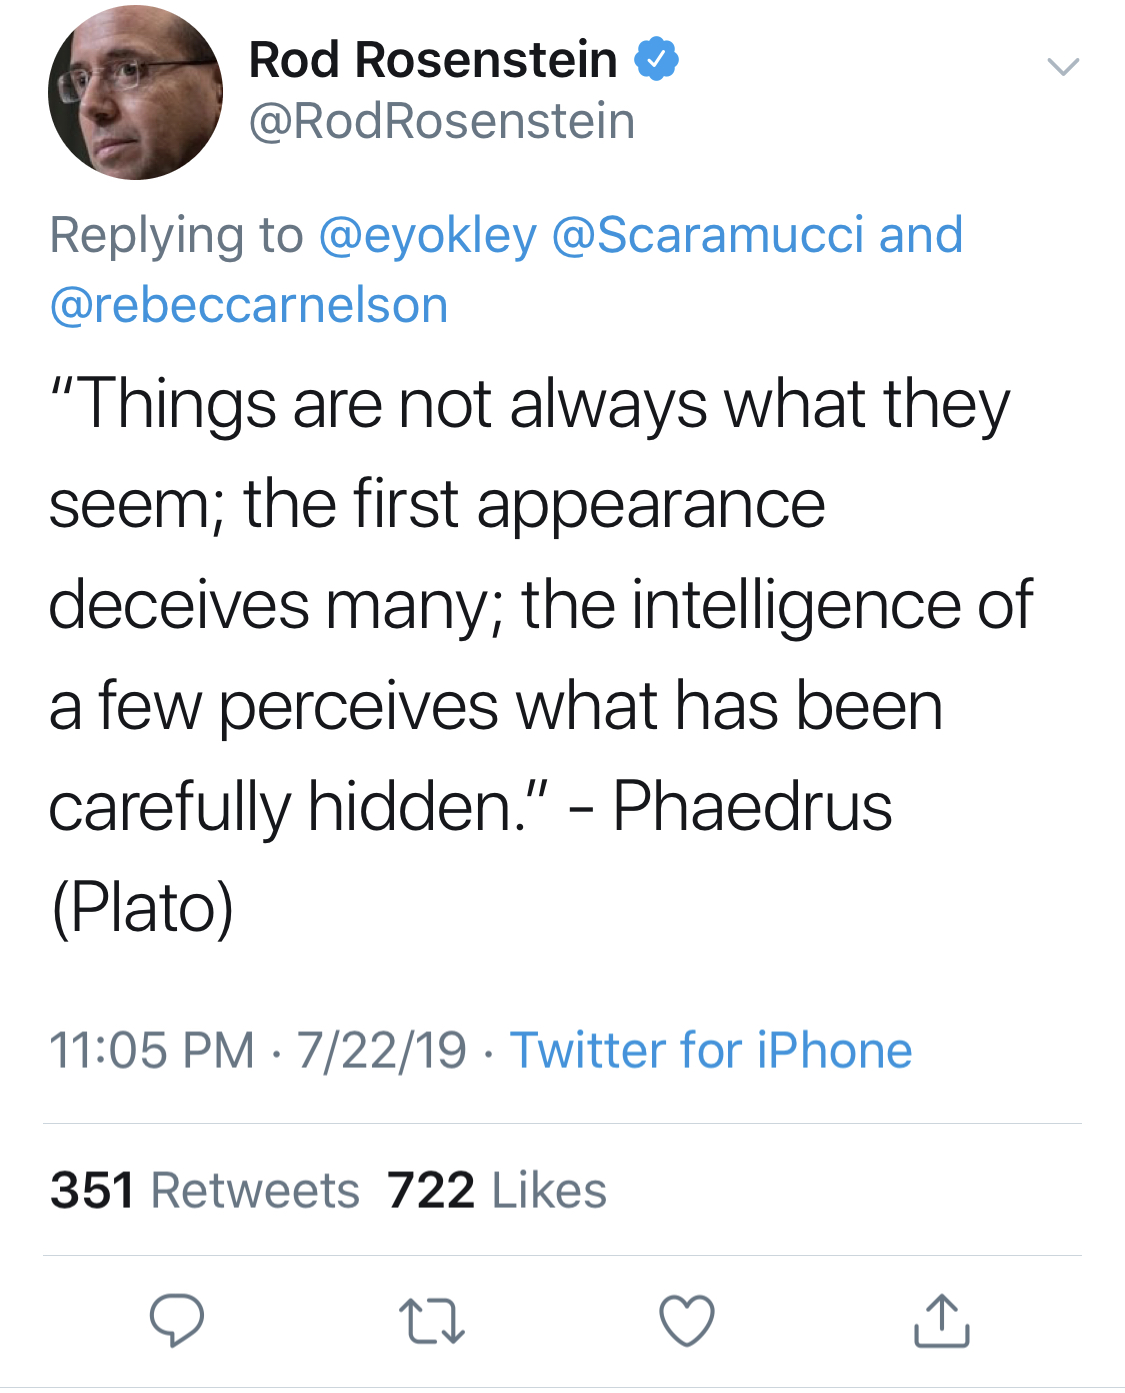View the 722 Likes list
Viewport: 1125px width, 1393px height.
[497, 1190]
